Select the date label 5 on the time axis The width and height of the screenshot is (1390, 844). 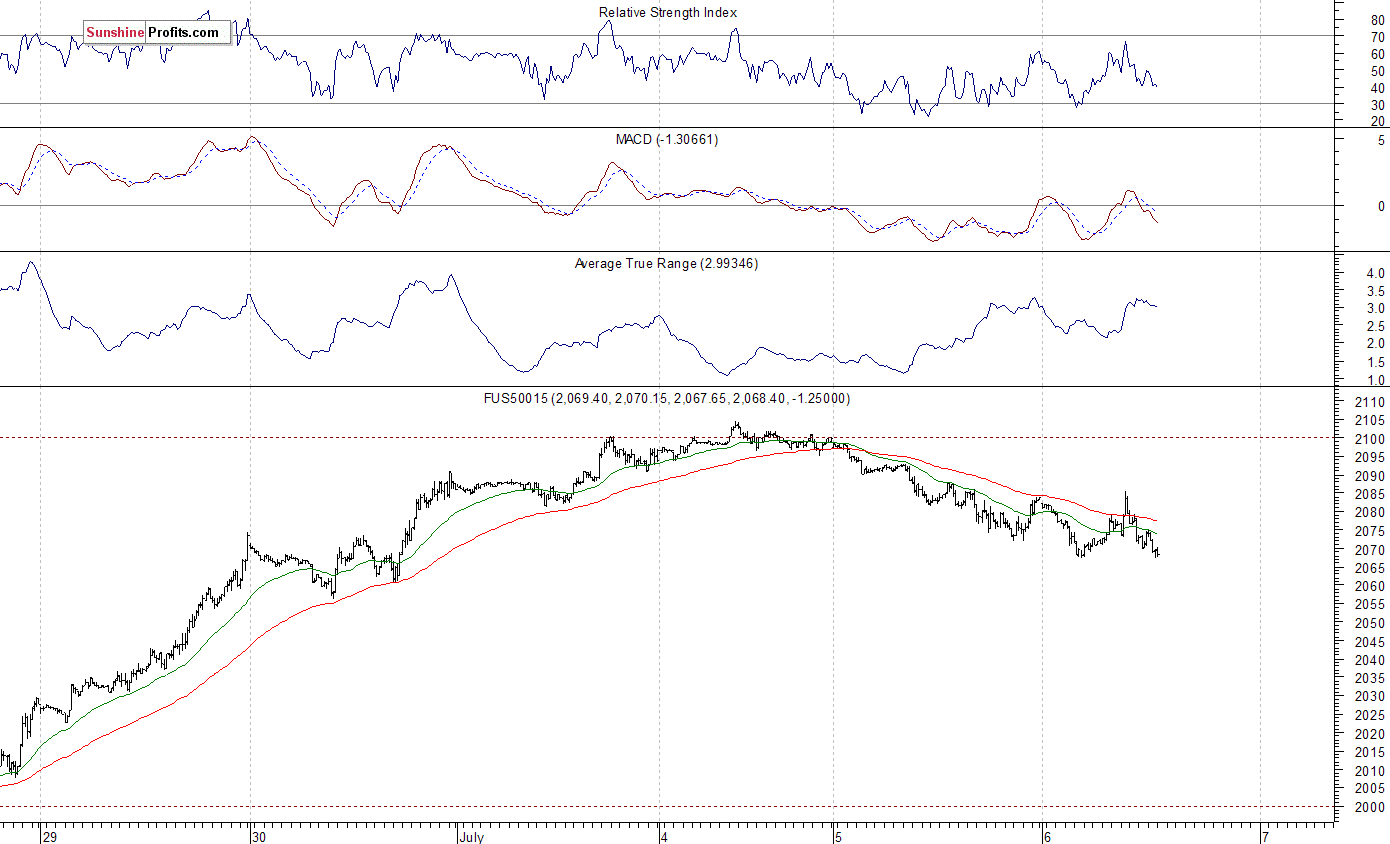(840, 835)
